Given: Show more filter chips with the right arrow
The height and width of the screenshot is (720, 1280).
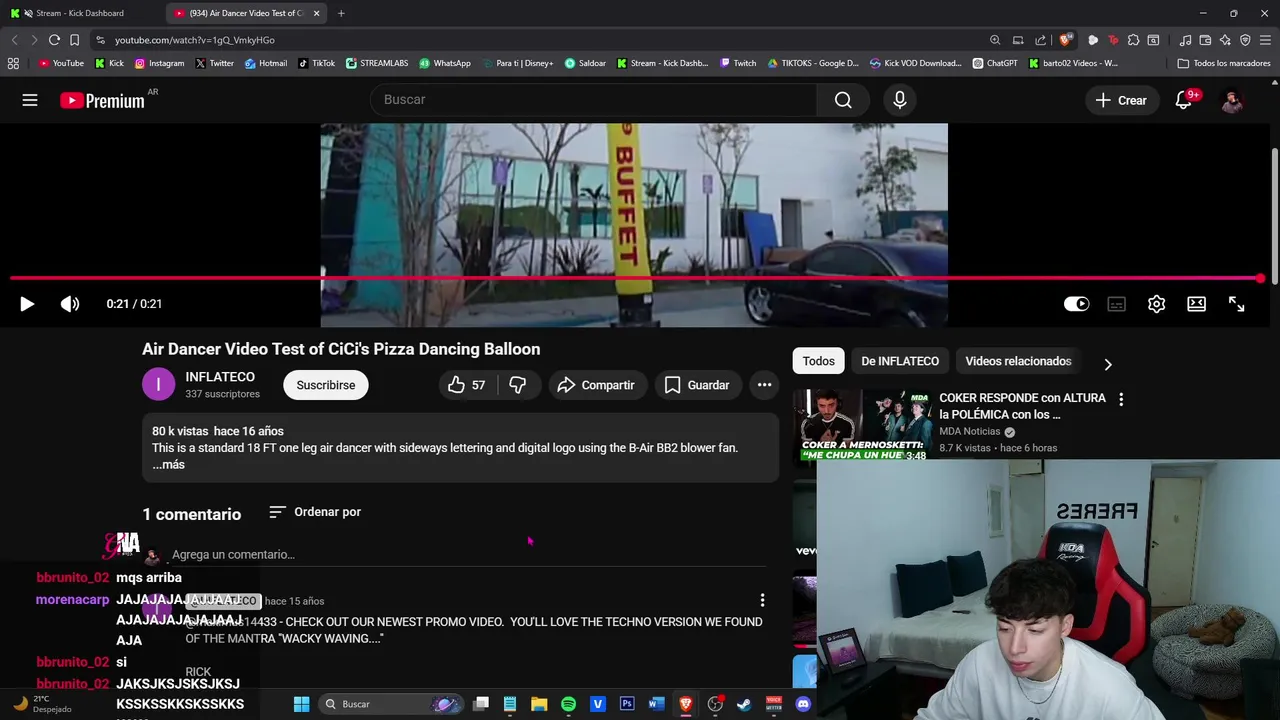Looking at the screenshot, I should [1107, 364].
